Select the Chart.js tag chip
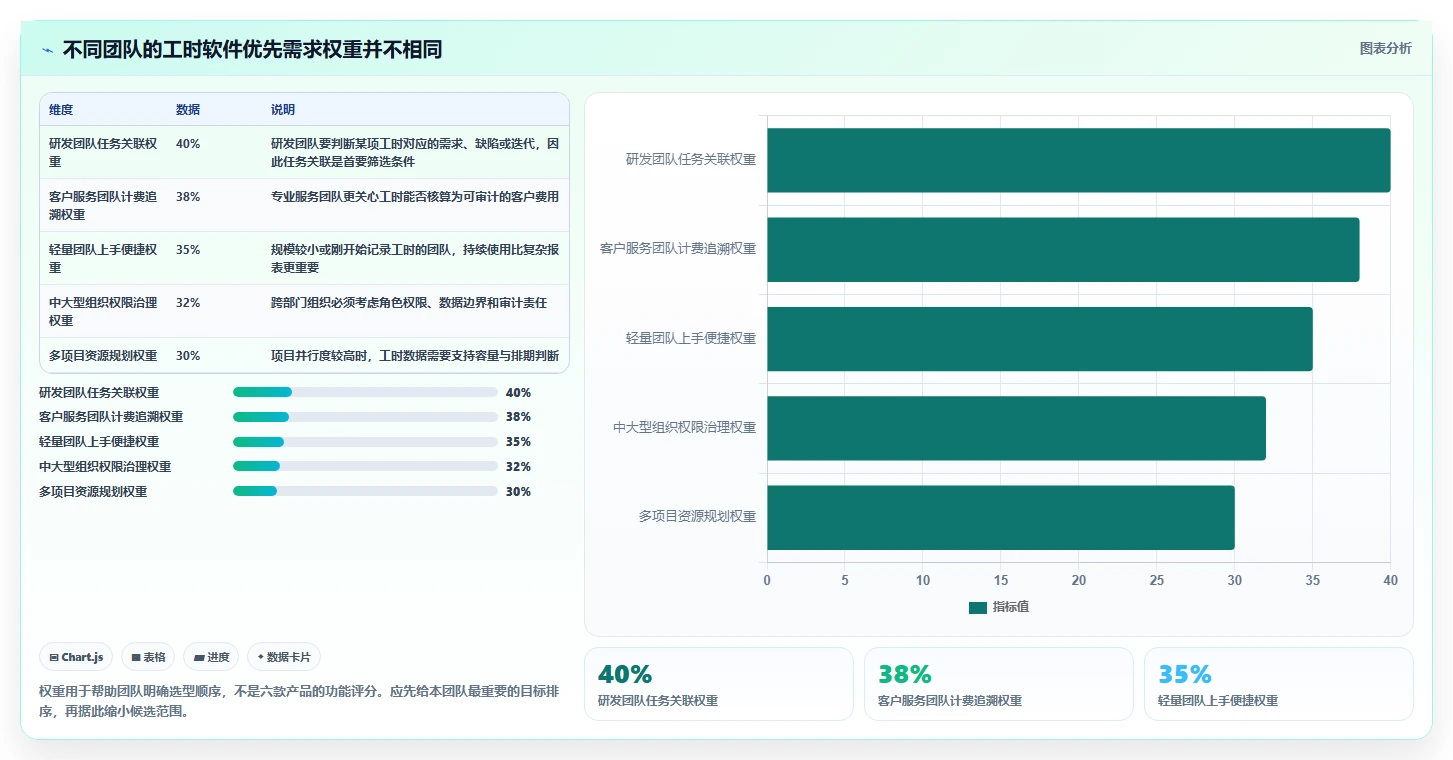The image size is (1453, 760). pyautogui.click(x=77, y=657)
